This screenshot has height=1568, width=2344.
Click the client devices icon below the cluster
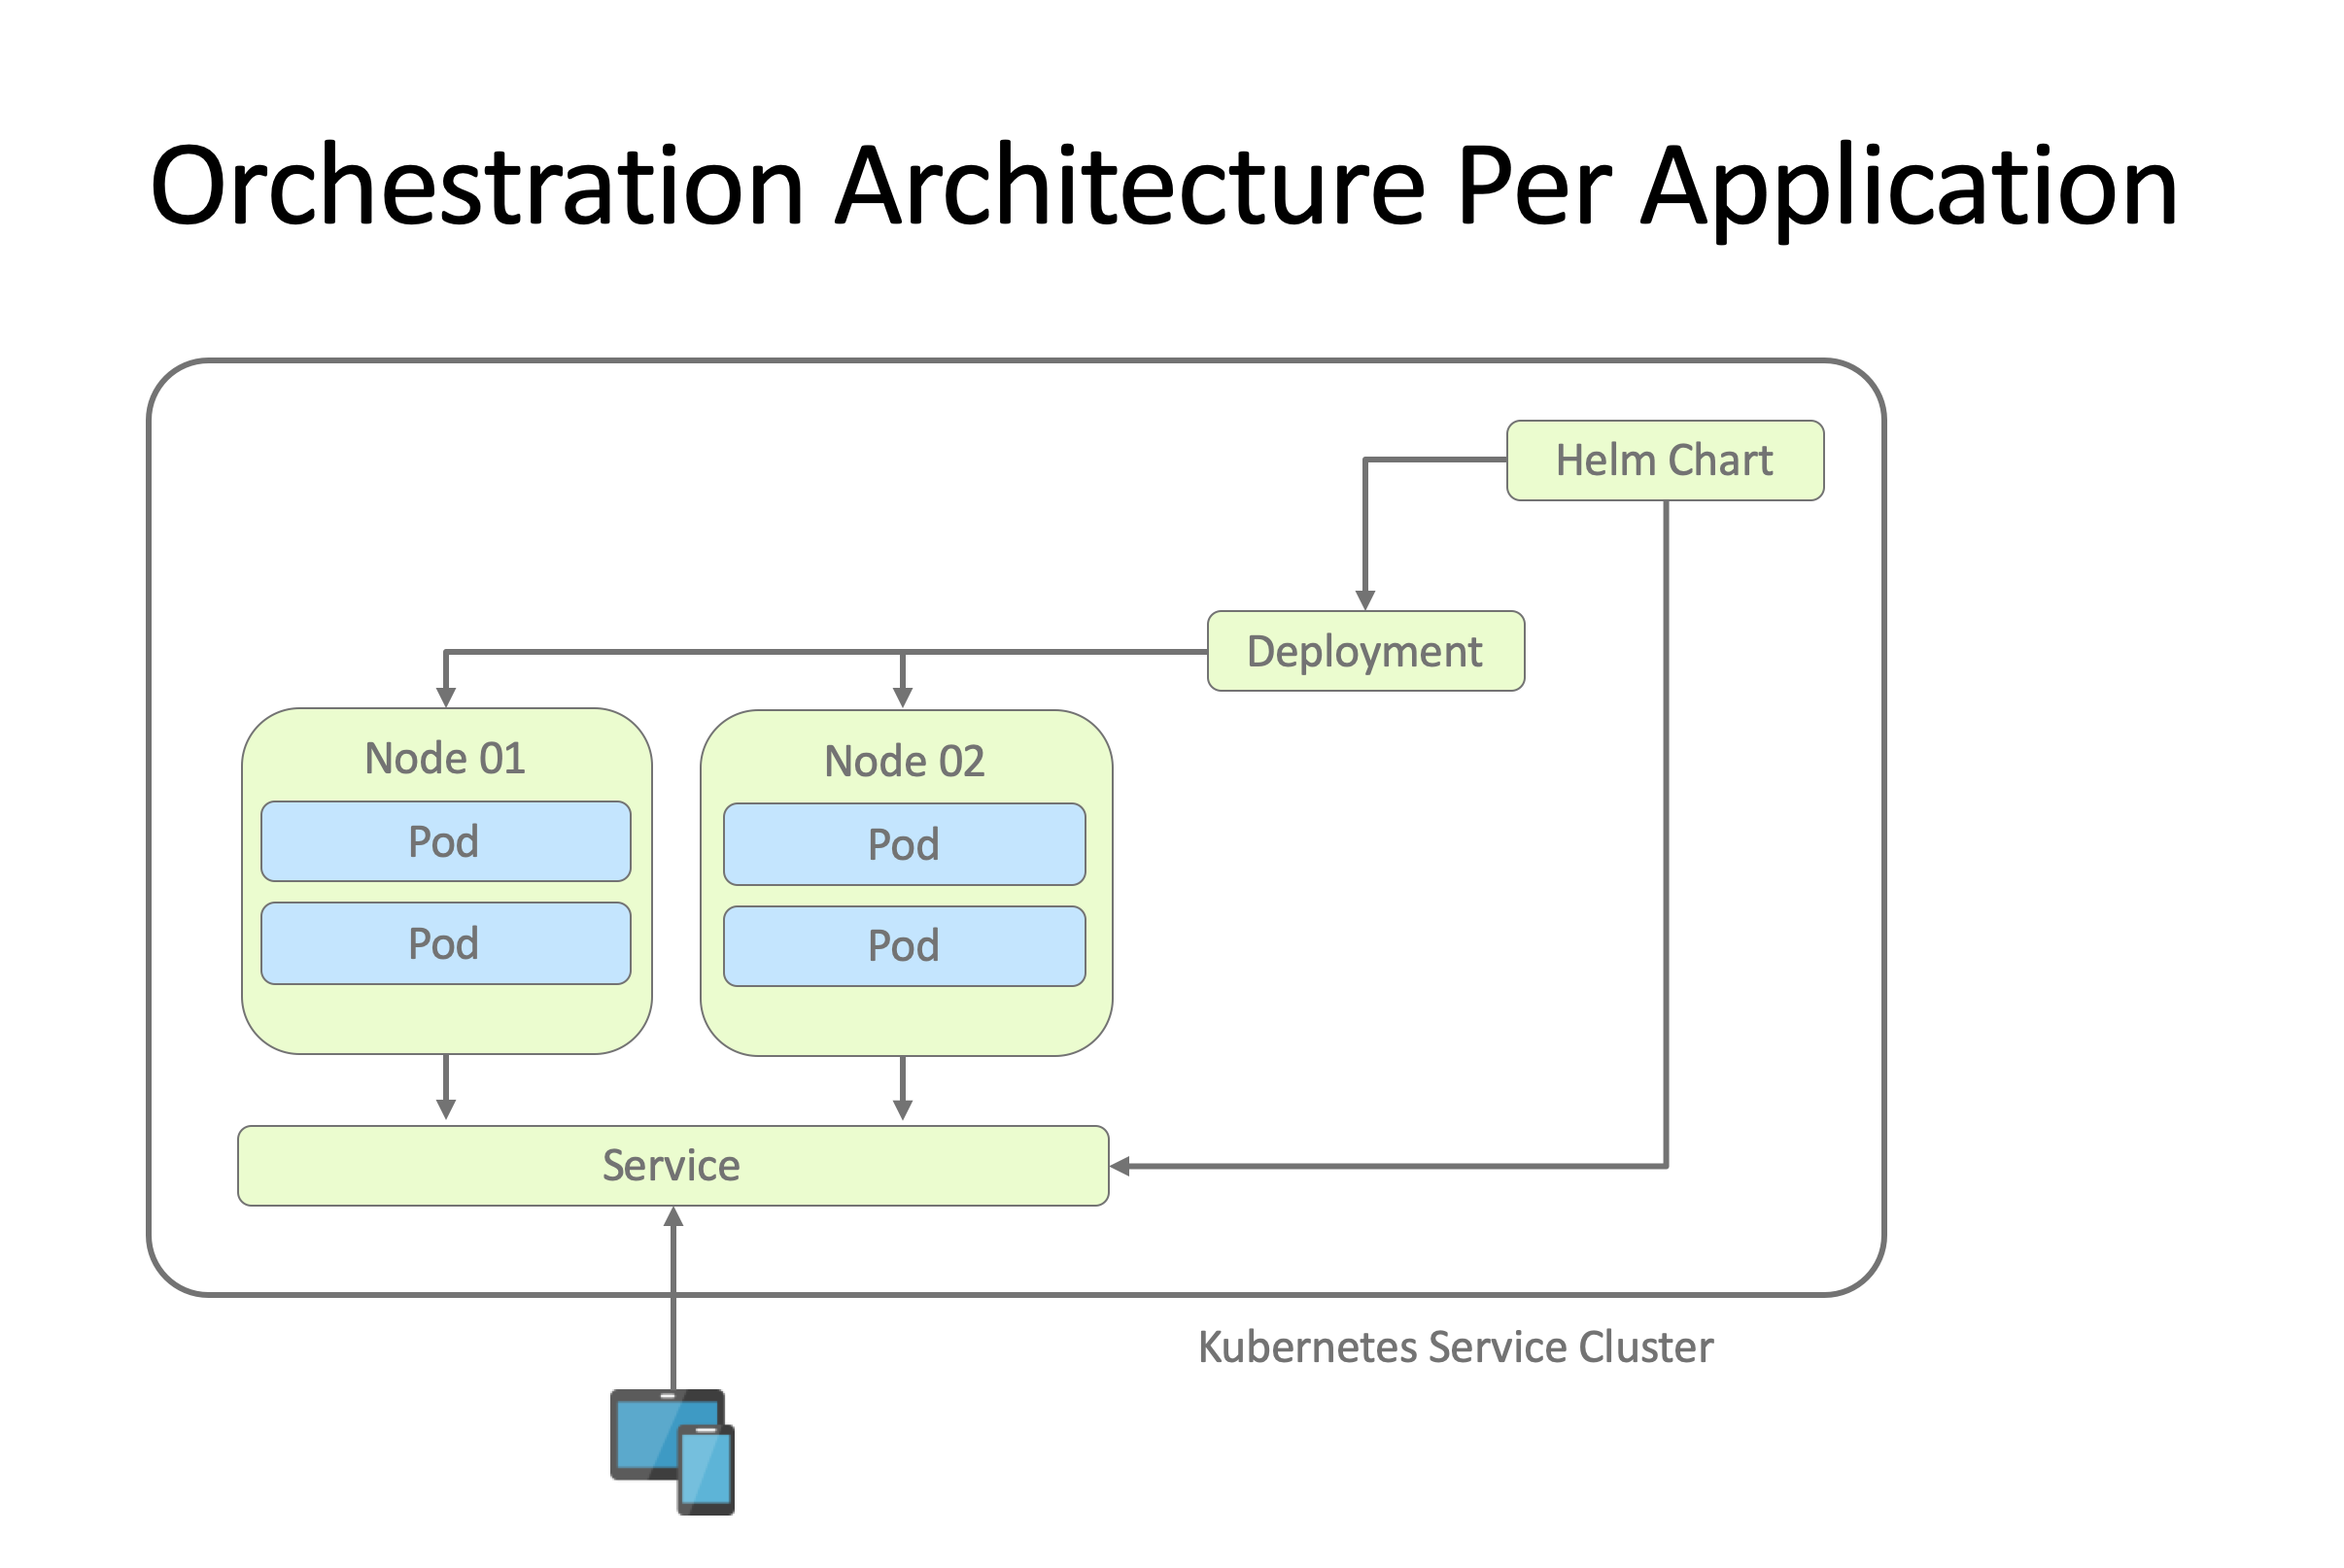click(672, 1451)
